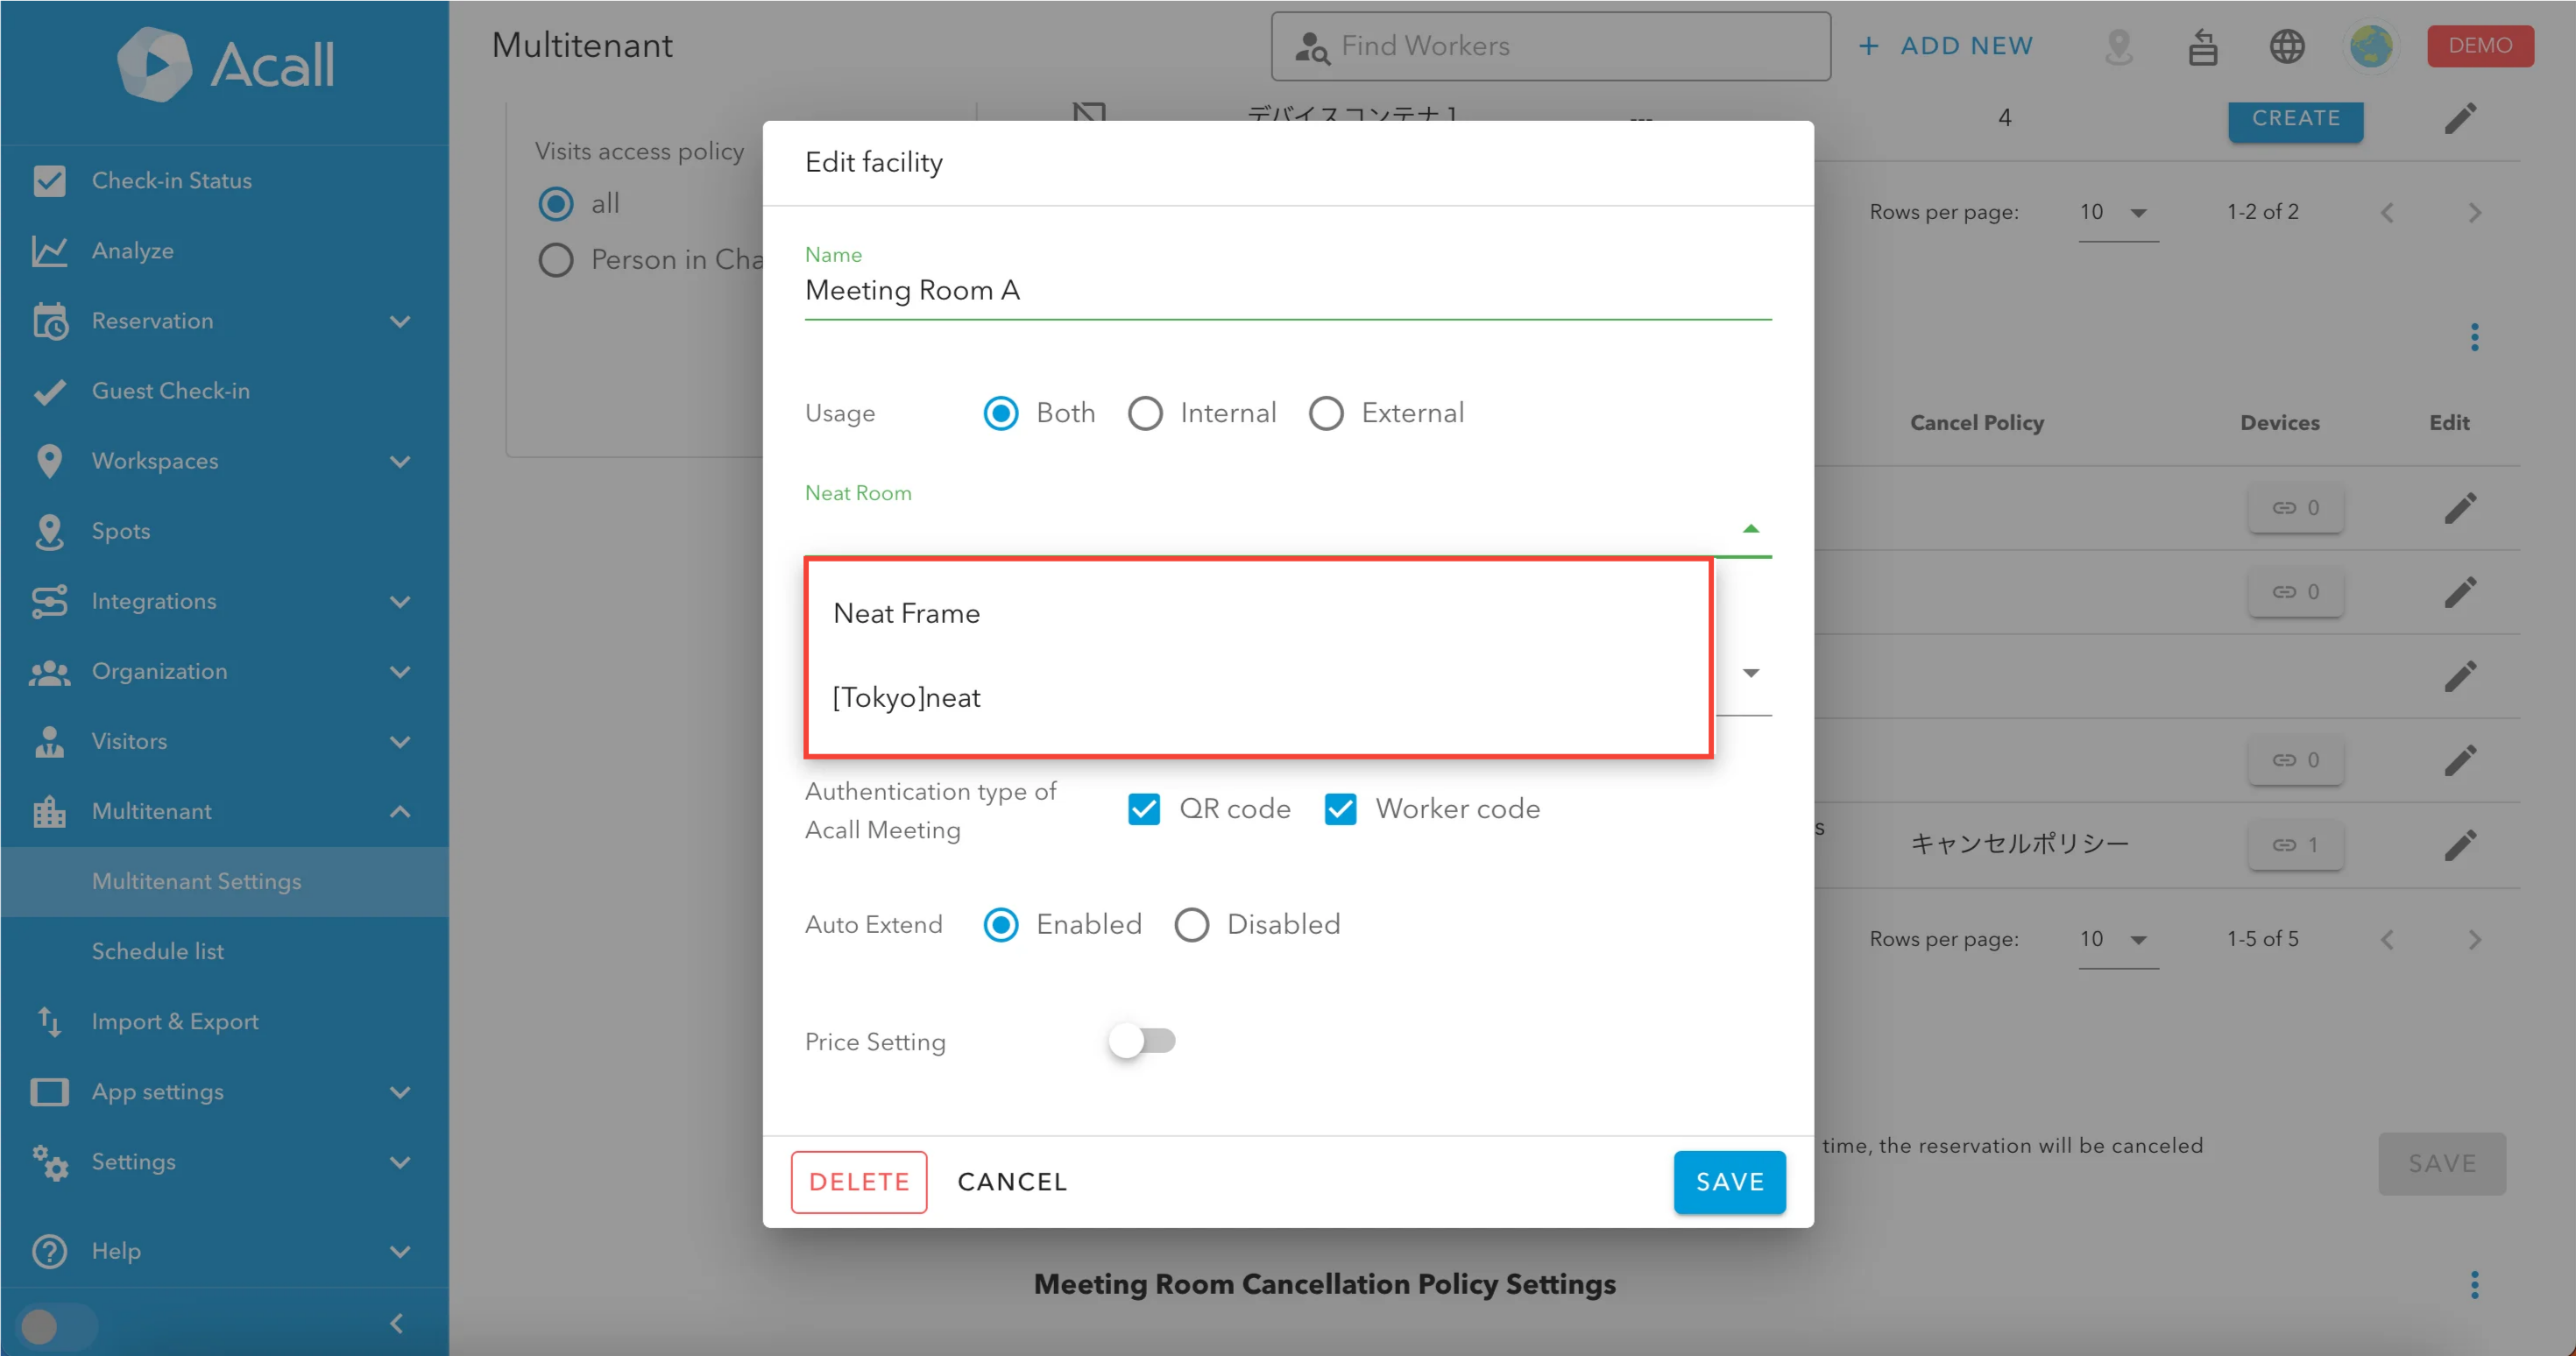This screenshot has height=1356, width=2576.
Task: Click the map pin icon in header
Action: [2118, 46]
